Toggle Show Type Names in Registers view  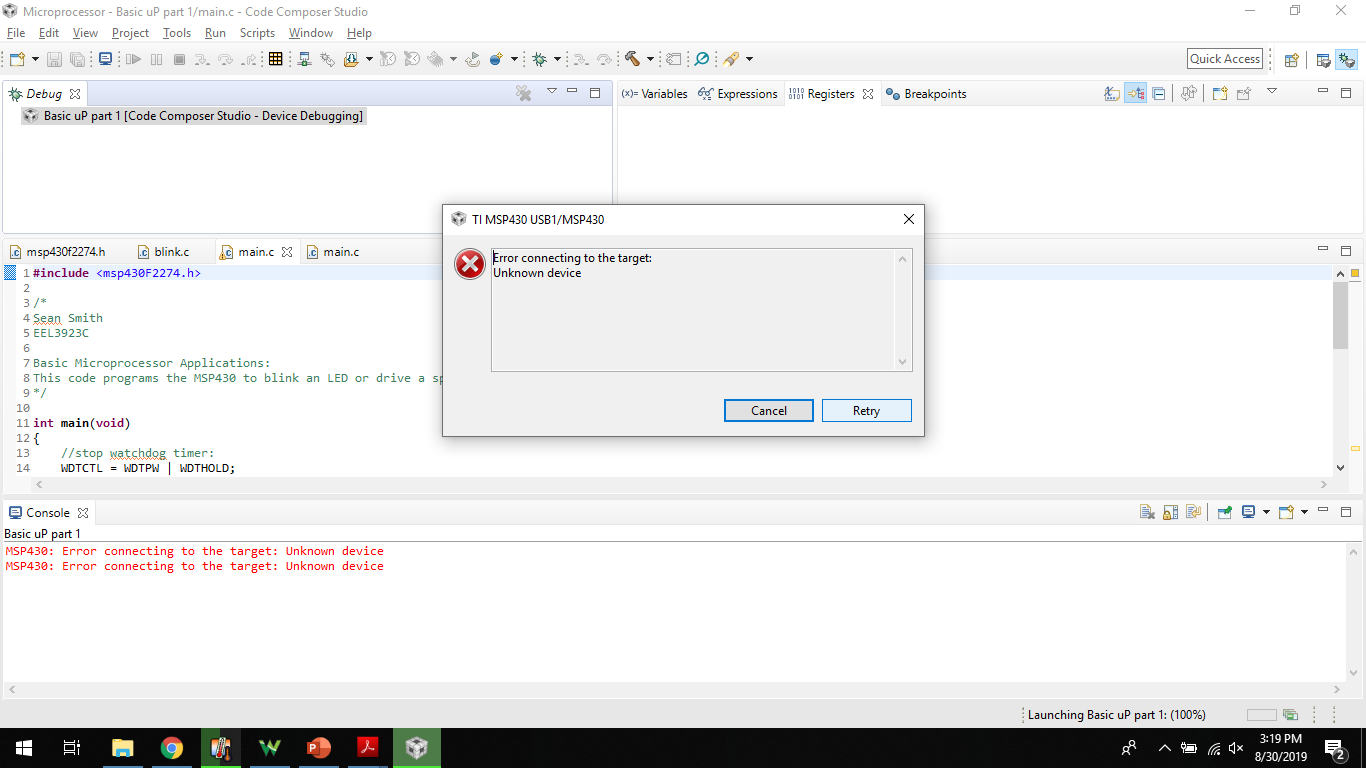tap(1112, 94)
